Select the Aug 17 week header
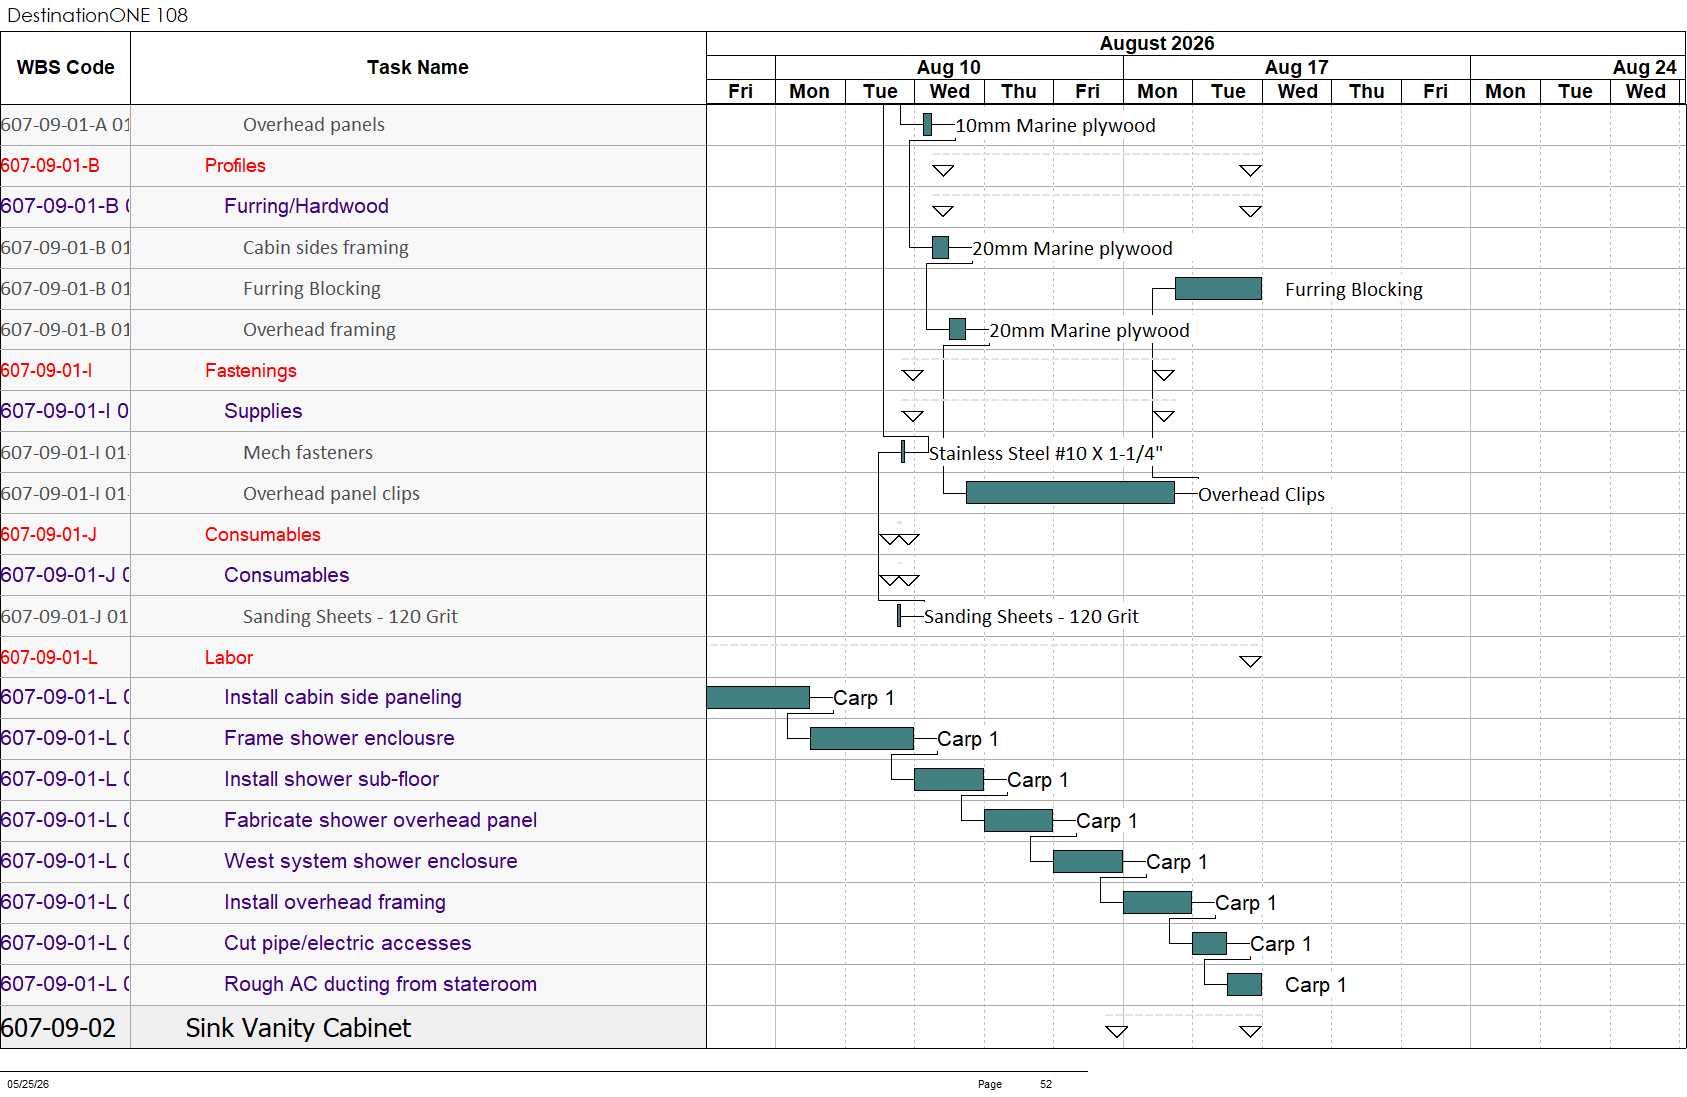Image resolution: width=1687 pixels, height=1097 pixels. point(1297,67)
